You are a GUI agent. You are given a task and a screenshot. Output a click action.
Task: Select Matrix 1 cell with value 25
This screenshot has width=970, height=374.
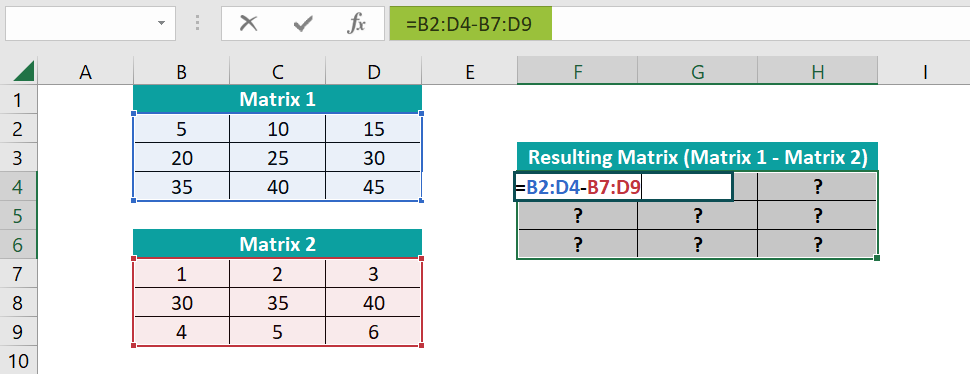click(277, 158)
